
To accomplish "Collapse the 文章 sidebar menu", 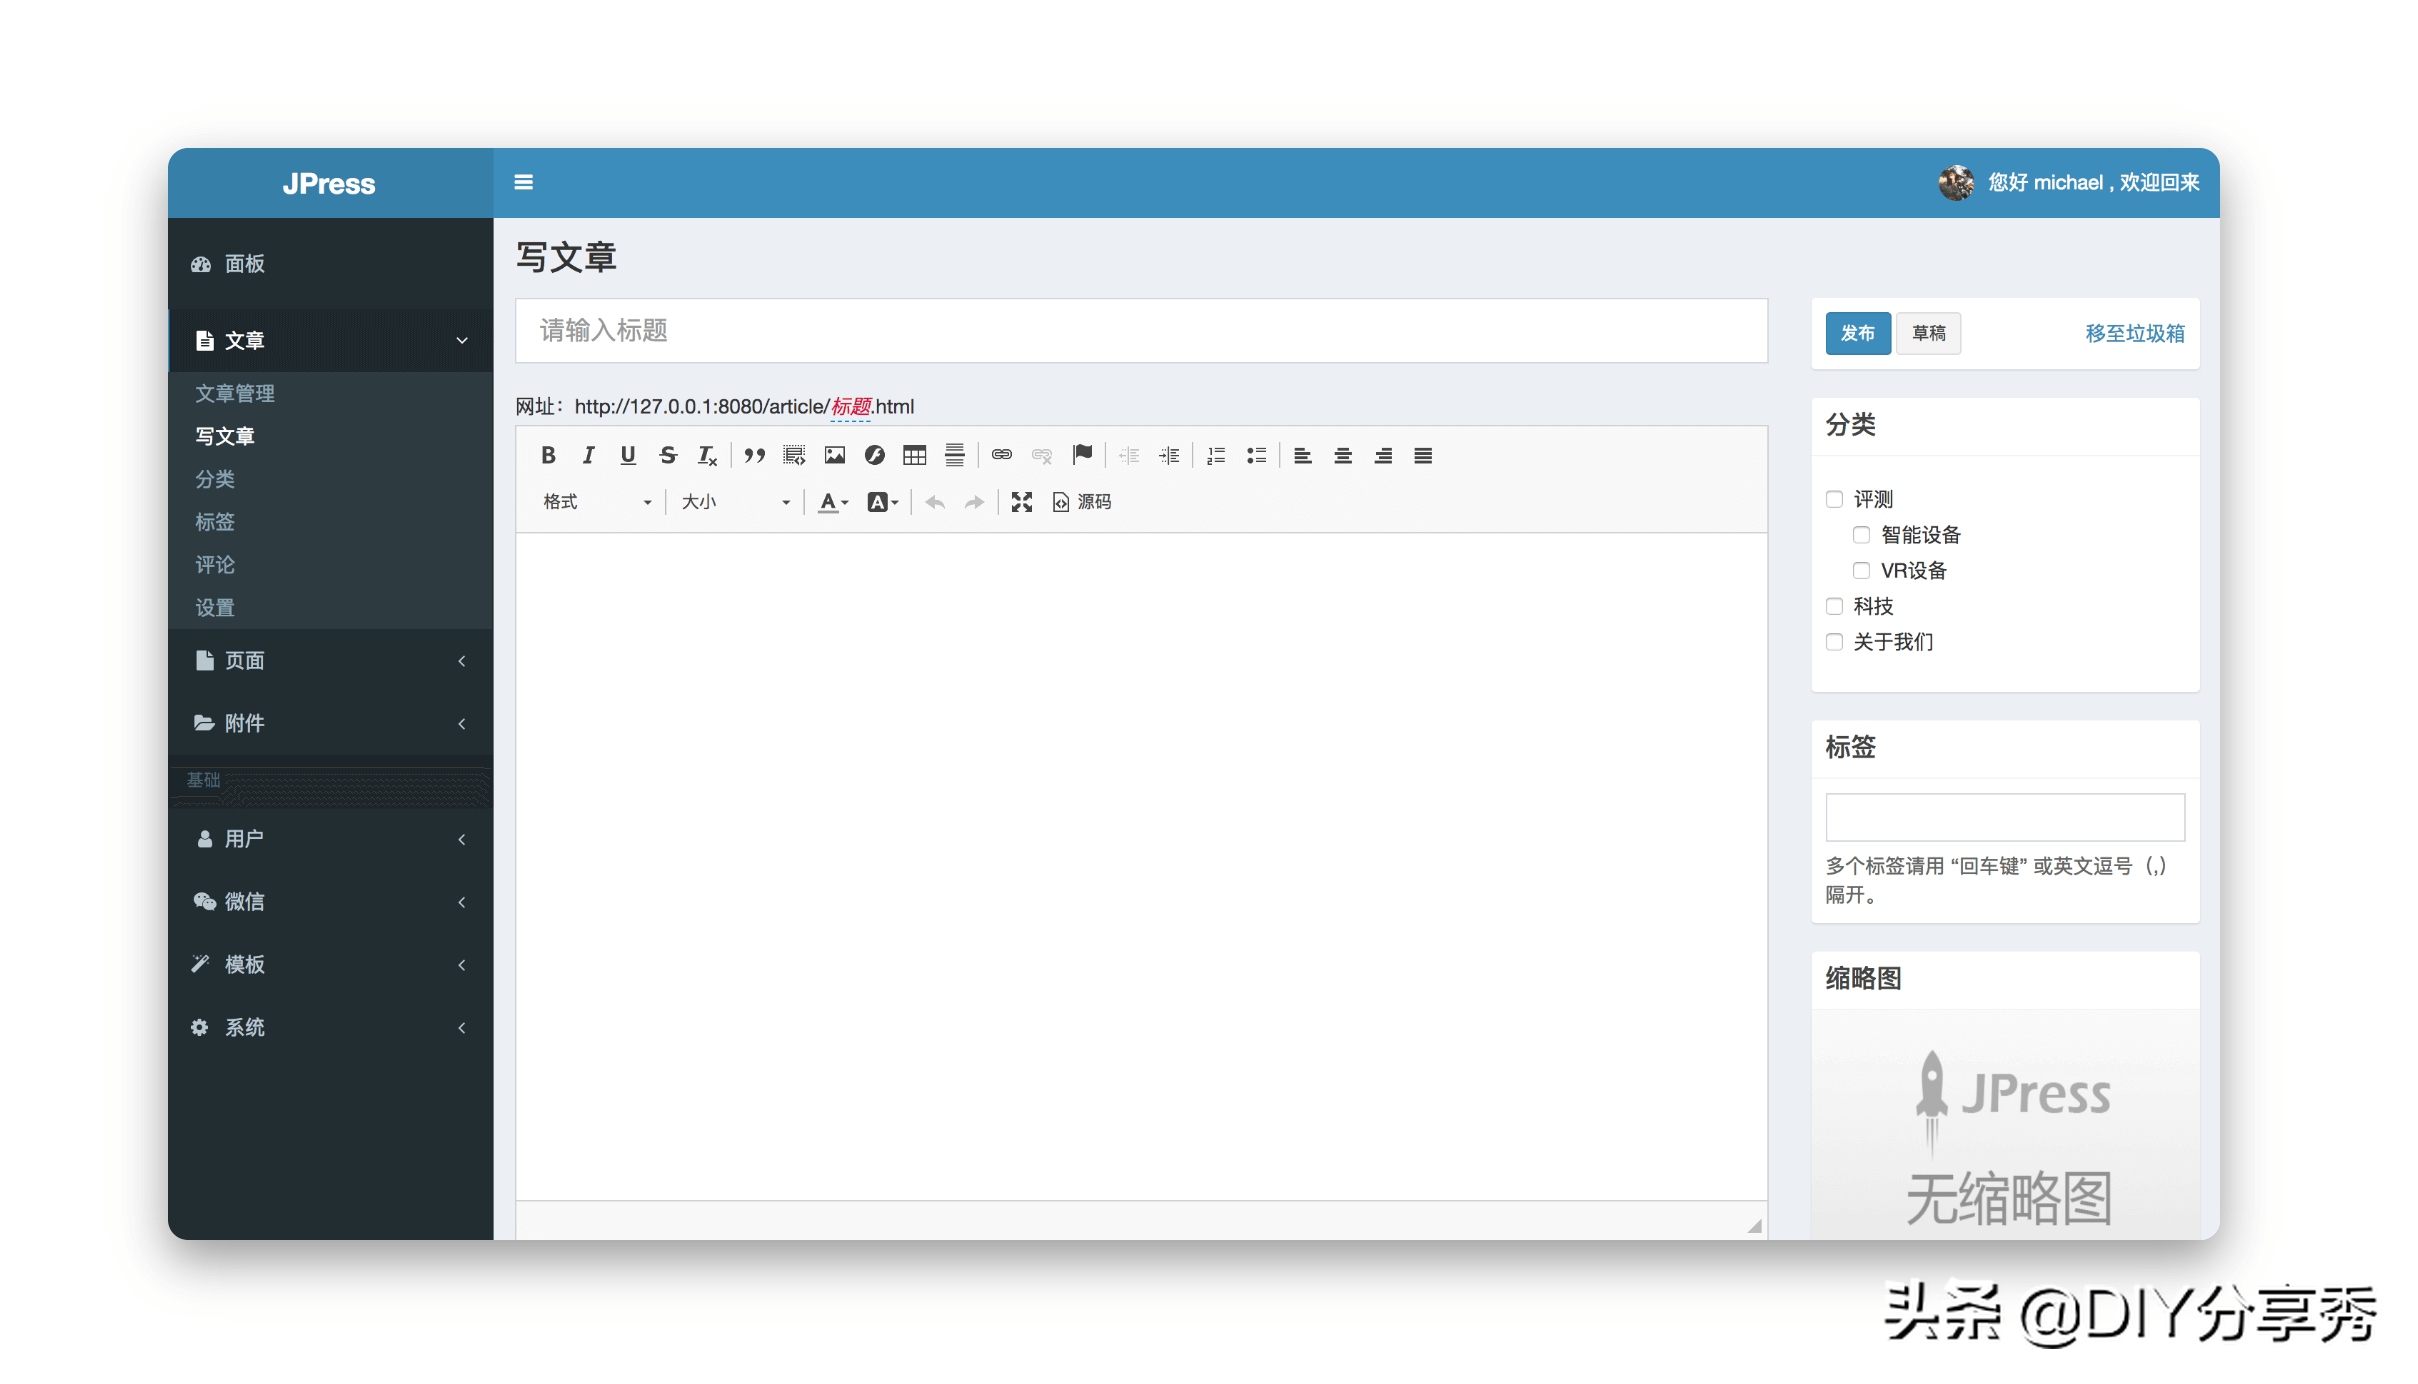I will click(331, 341).
